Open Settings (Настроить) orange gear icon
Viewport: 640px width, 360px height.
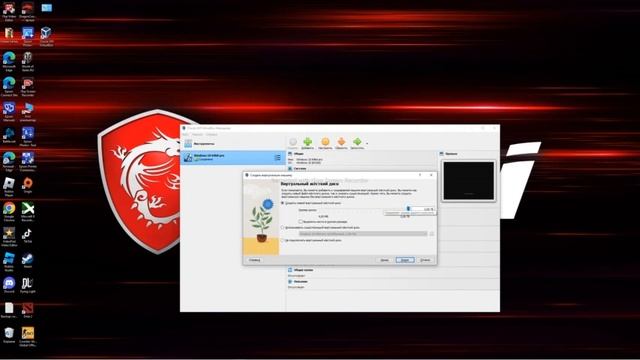pos(325,142)
